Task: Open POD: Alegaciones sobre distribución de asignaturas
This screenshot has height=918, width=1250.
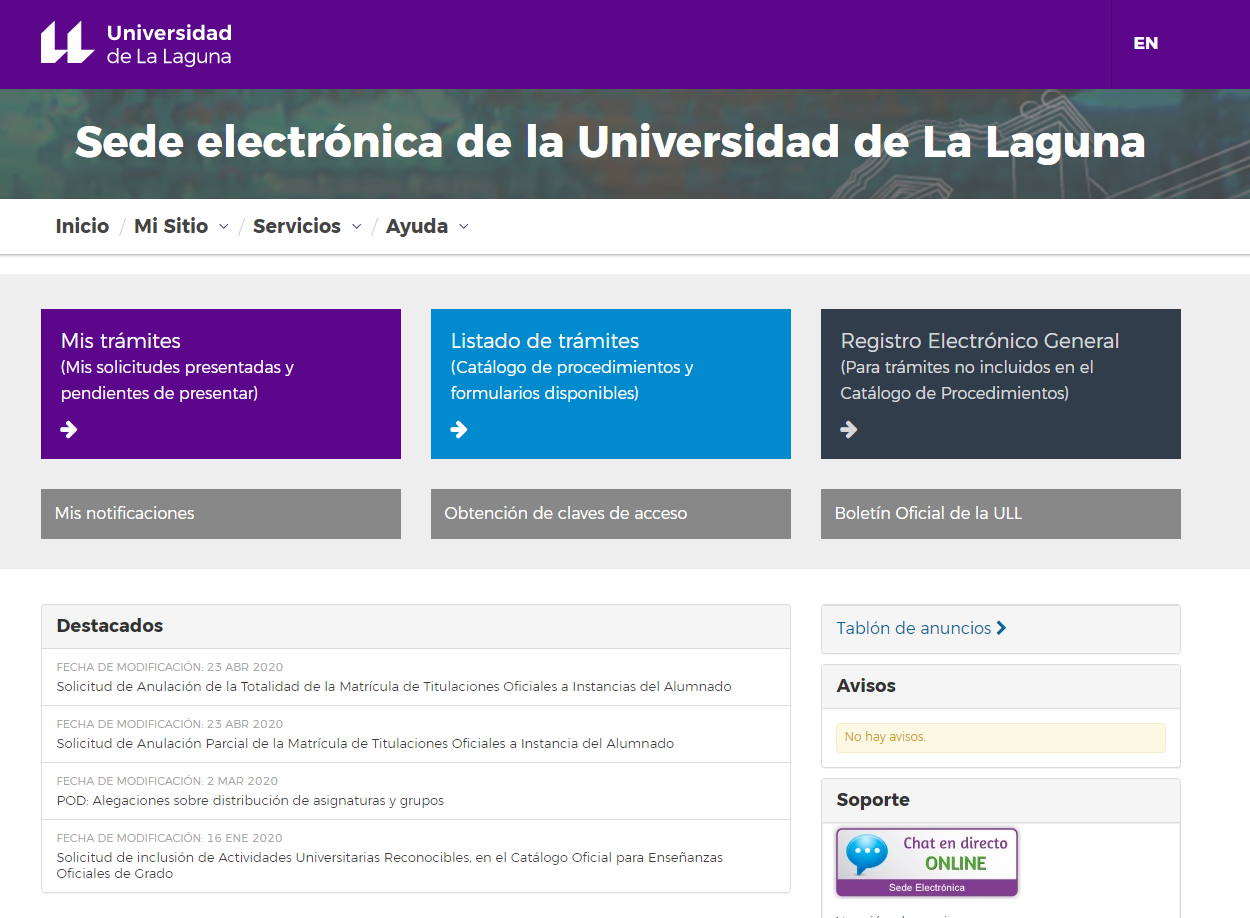Action: [250, 801]
